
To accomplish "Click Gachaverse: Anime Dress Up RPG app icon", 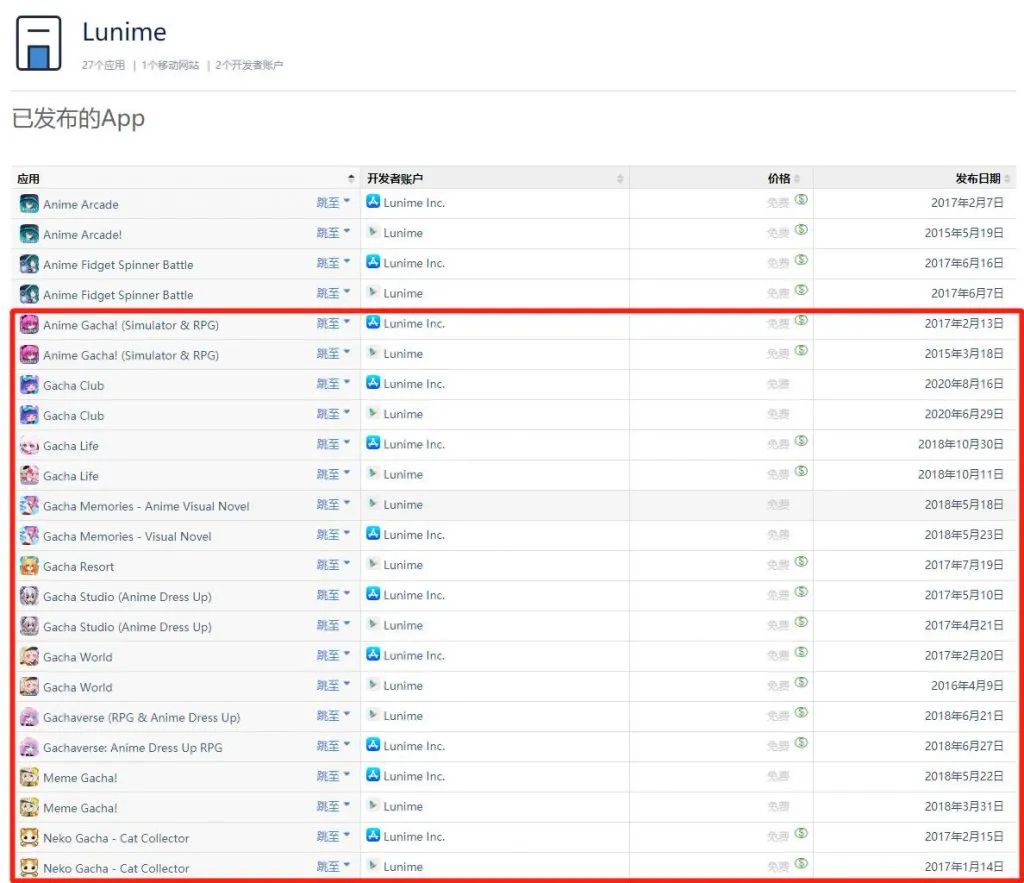I will point(29,747).
